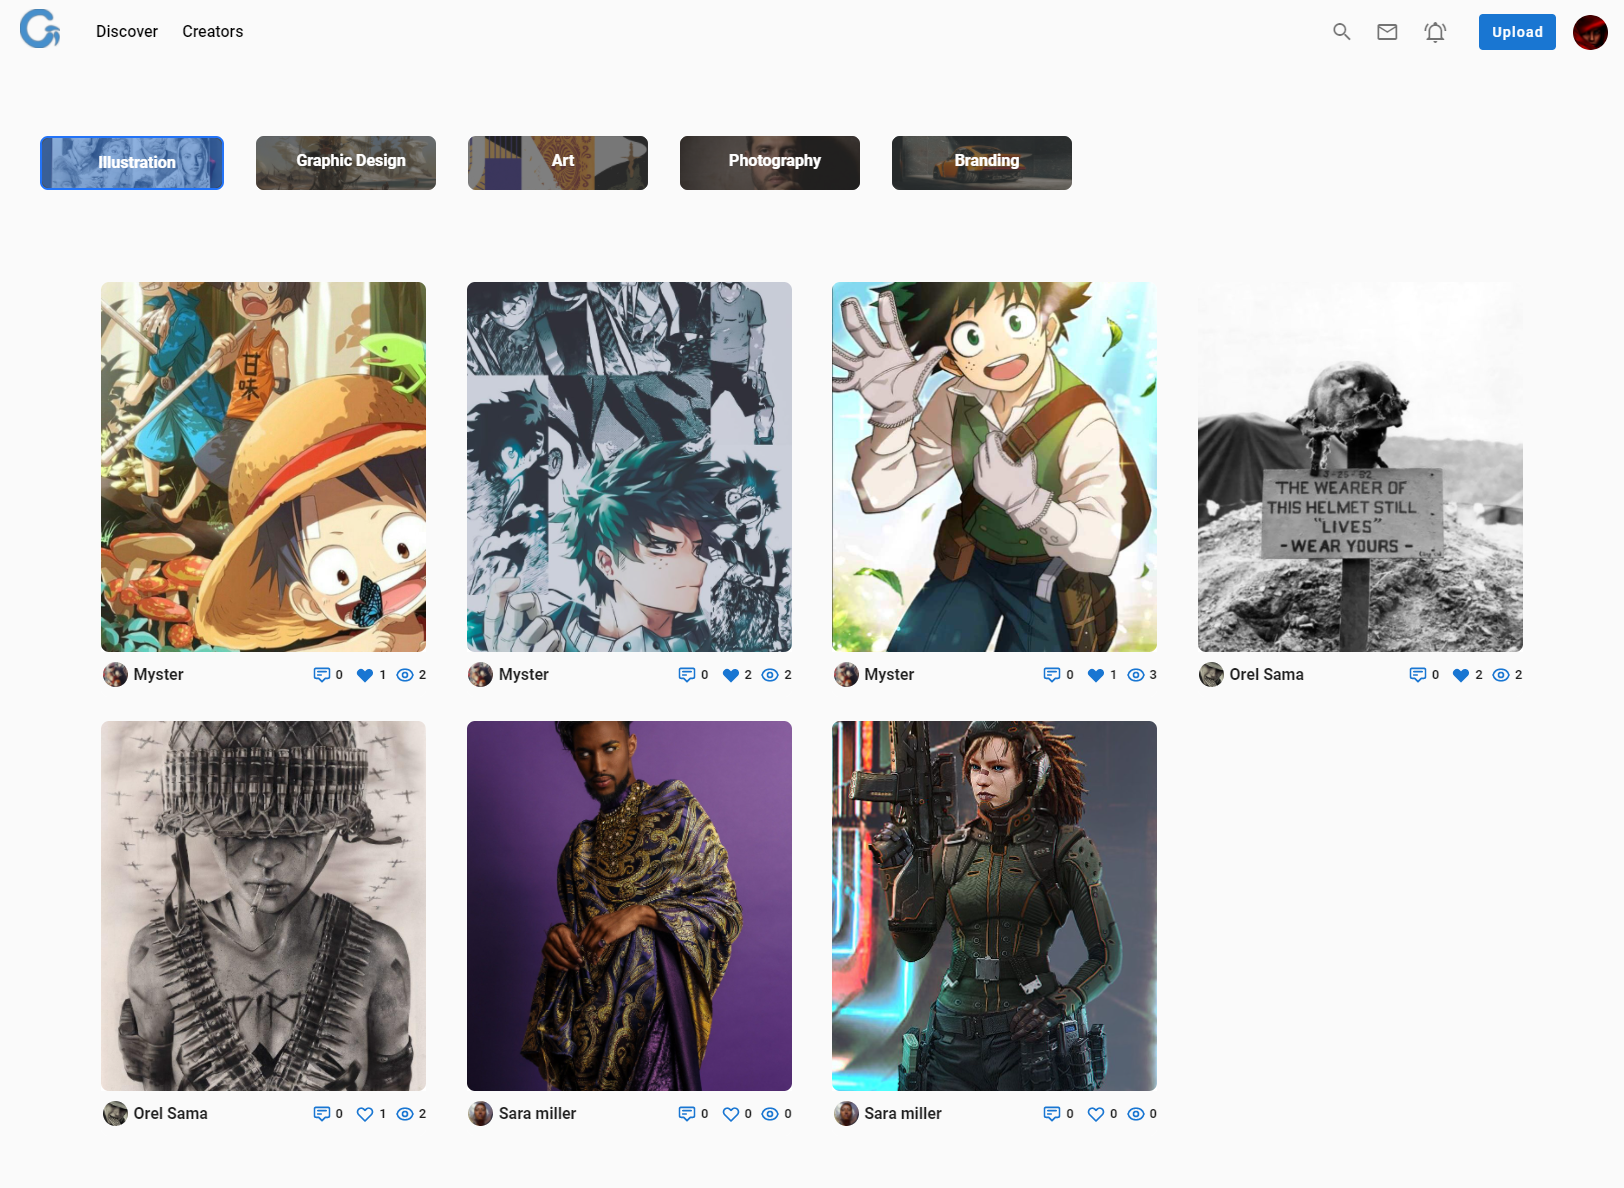This screenshot has width=1624, height=1188.
Task: Toggle like on green-haired boy artwork
Action: [x=1096, y=675]
